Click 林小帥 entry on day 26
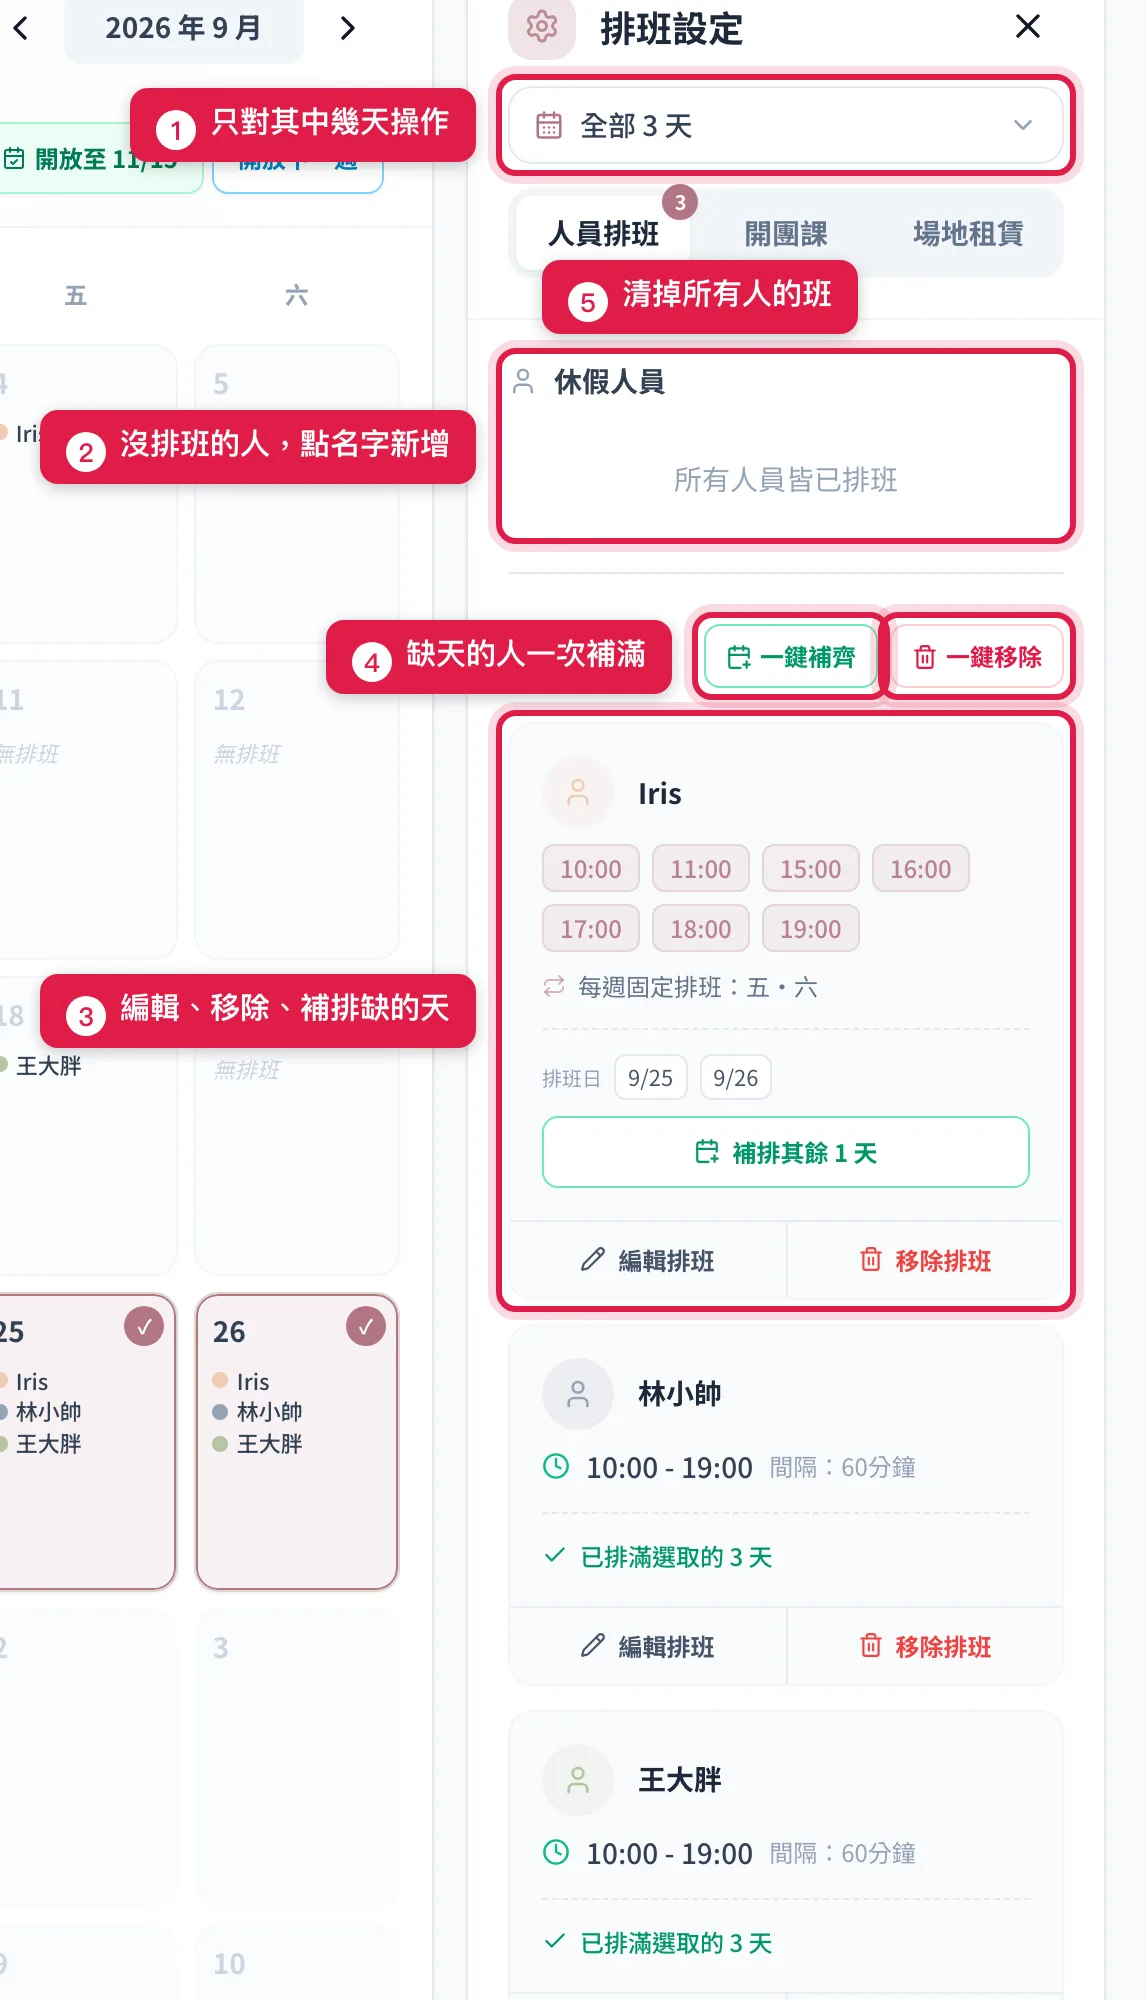 257,1412
